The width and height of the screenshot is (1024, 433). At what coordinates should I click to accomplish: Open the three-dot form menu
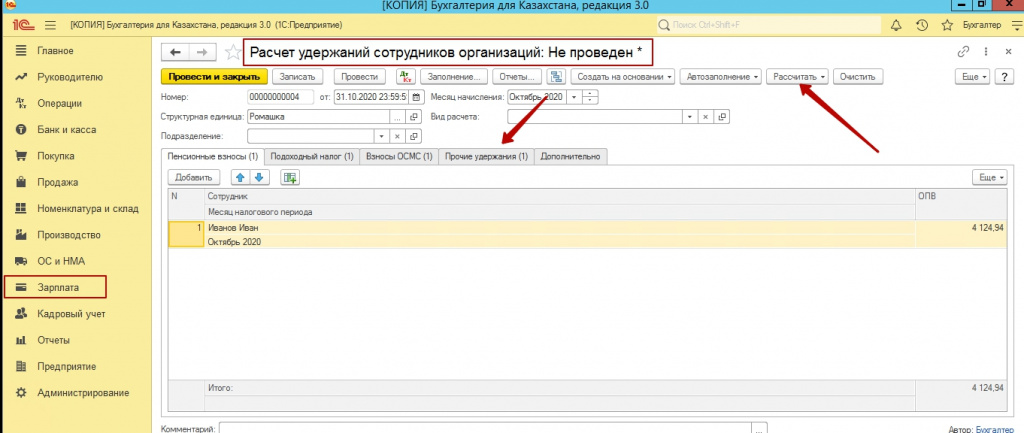tap(985, 52)
